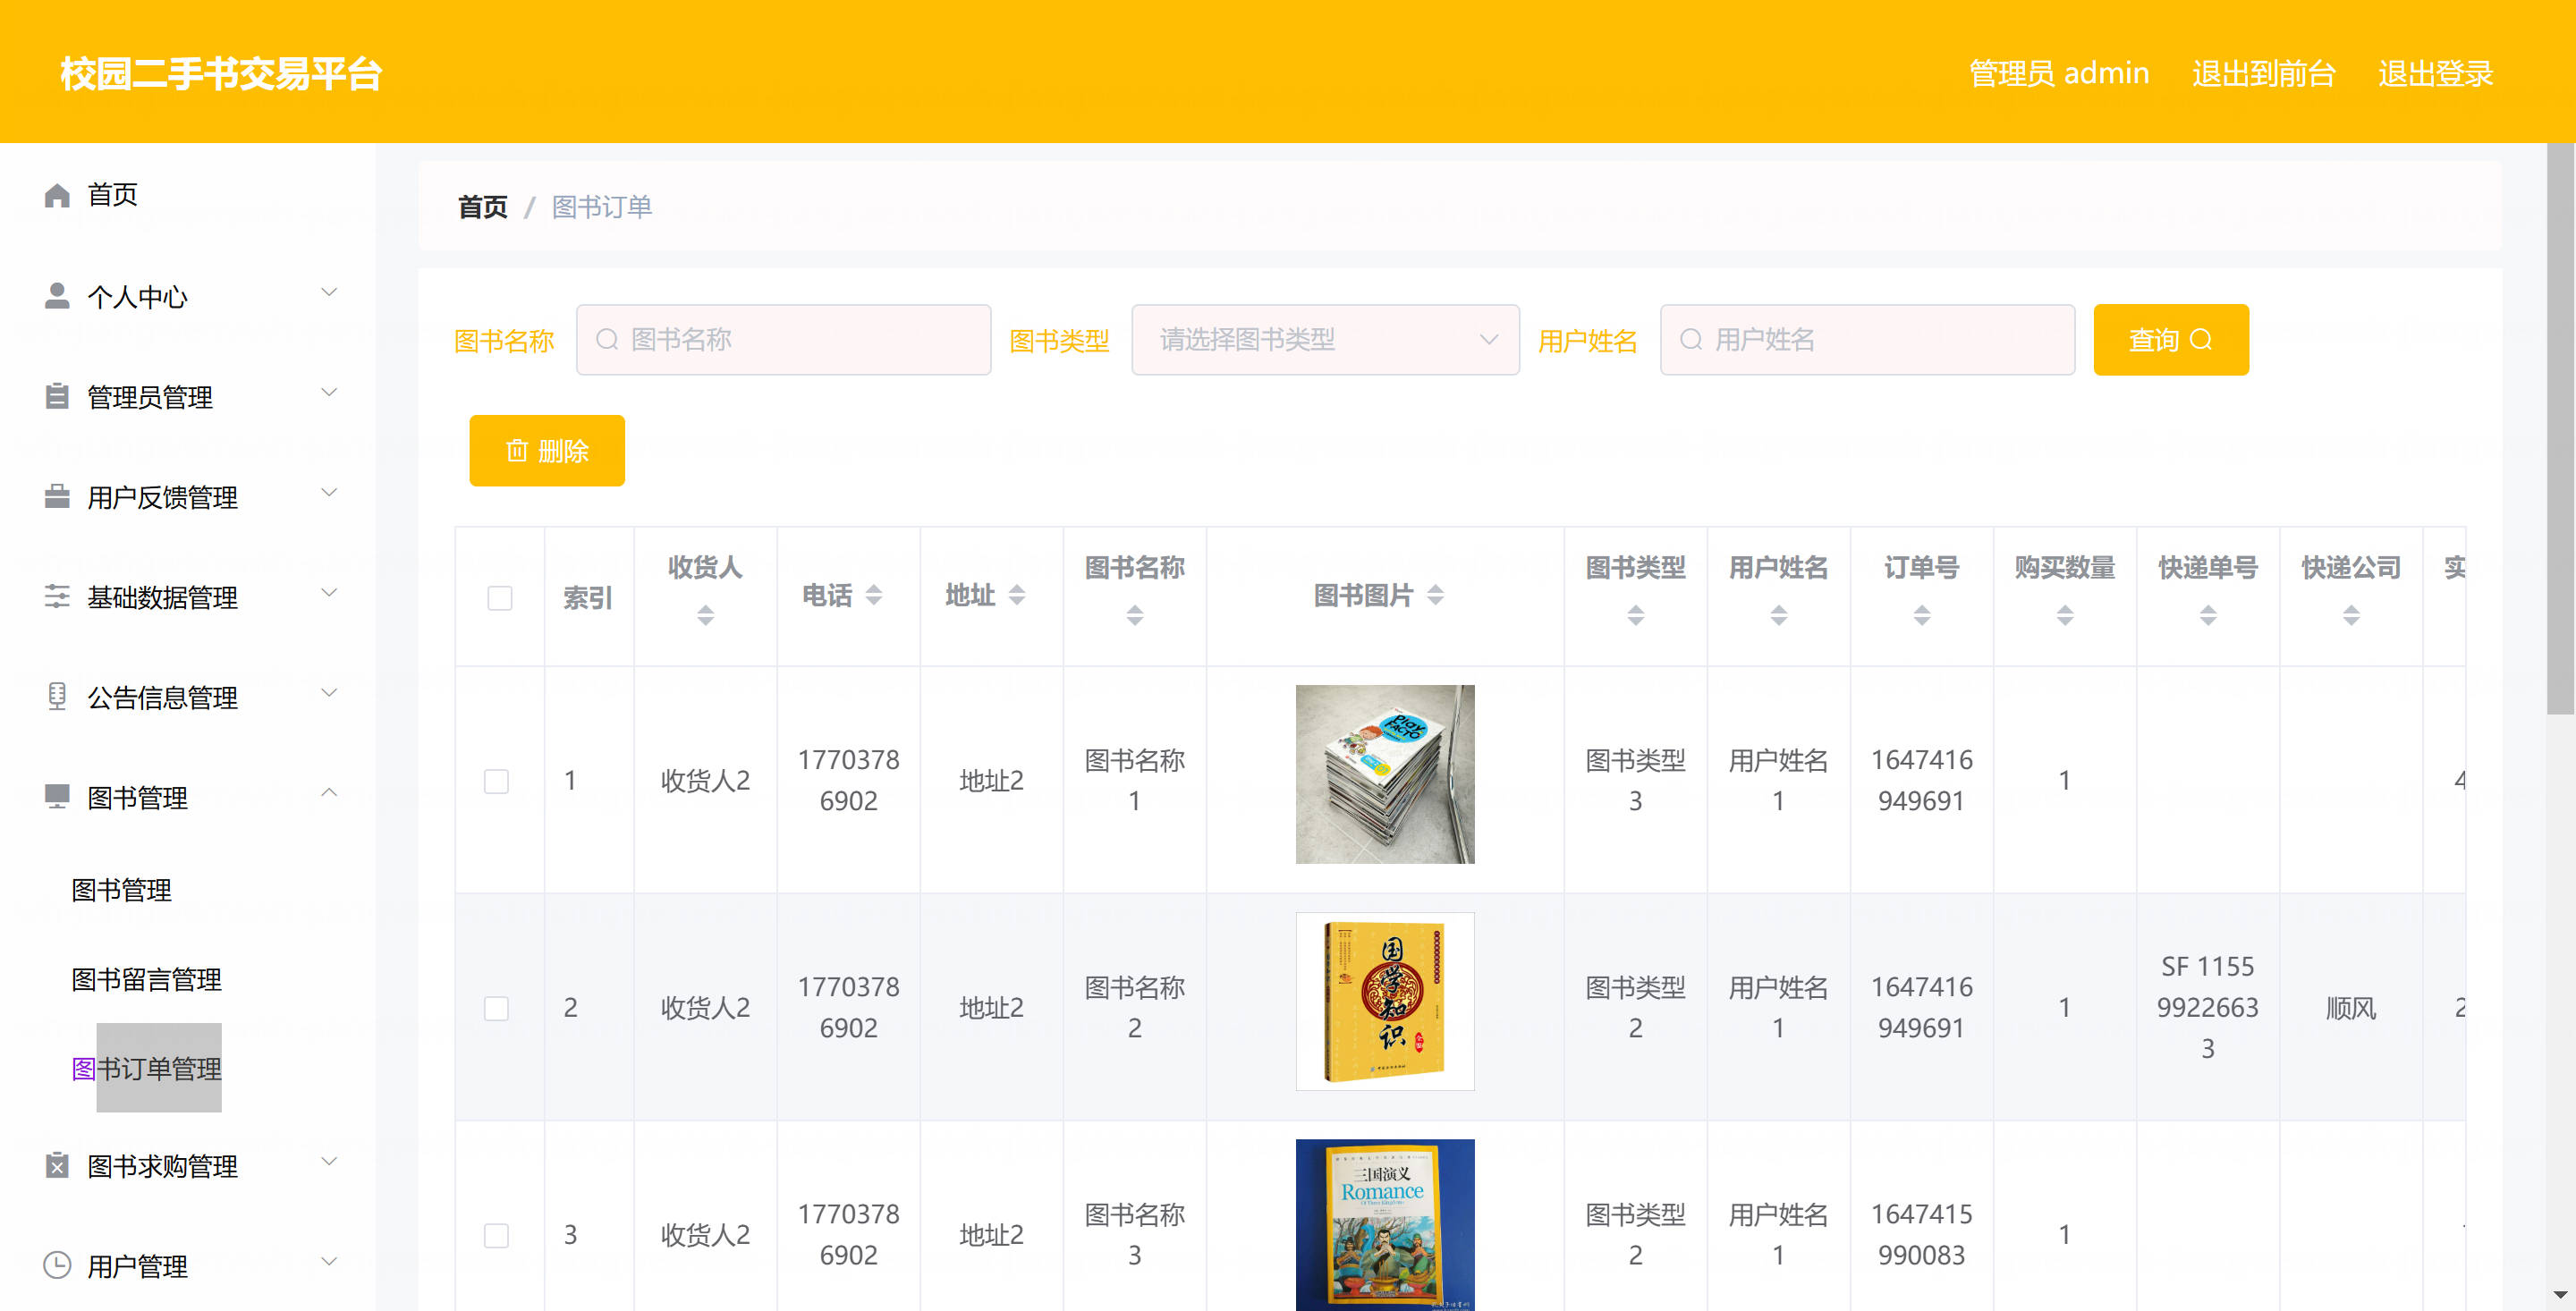This screenshot has width=2576, height=1311.
Task: Check the checkbox for row 2
Action: click(x=496, y=1008)
